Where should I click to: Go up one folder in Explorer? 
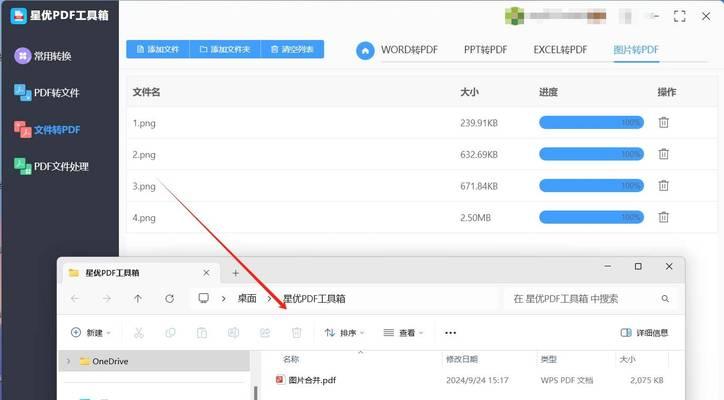pos(138,299)
